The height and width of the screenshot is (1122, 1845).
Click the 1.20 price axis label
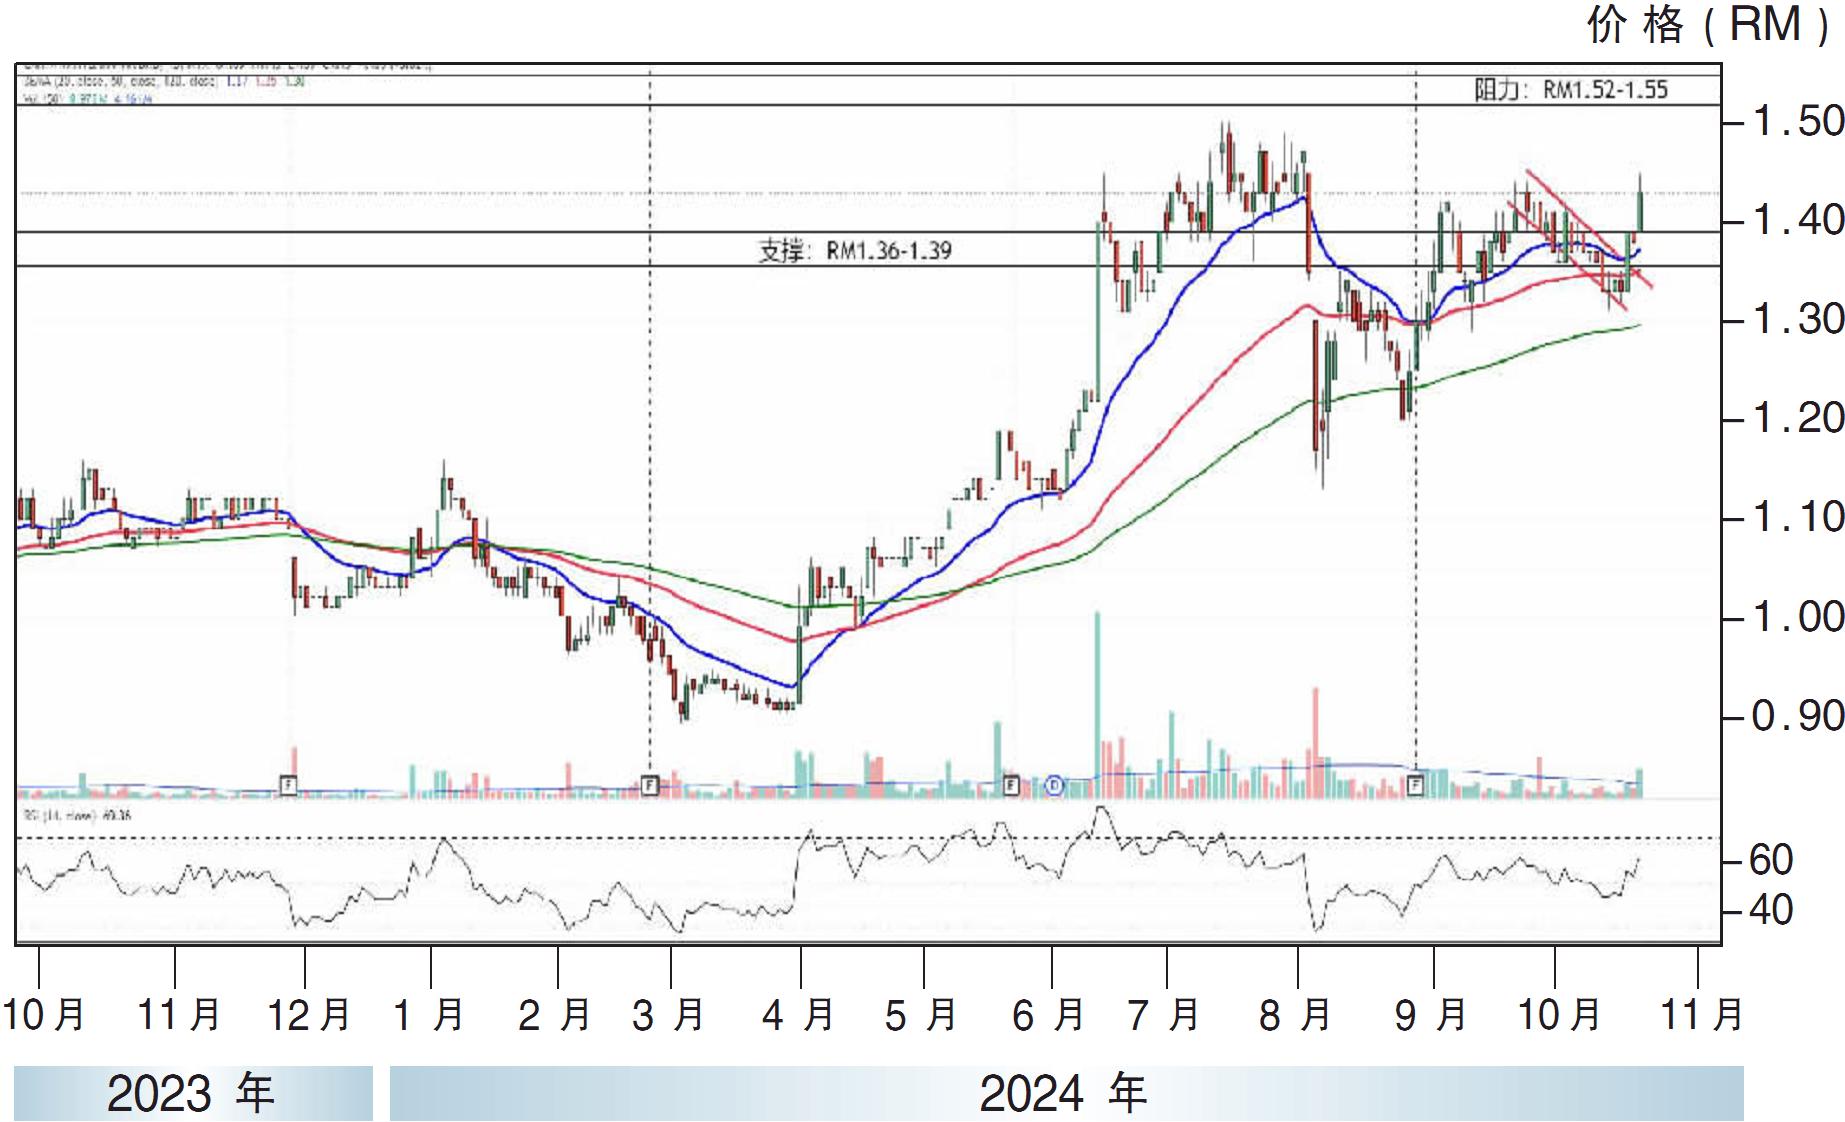click(1798, 417)
